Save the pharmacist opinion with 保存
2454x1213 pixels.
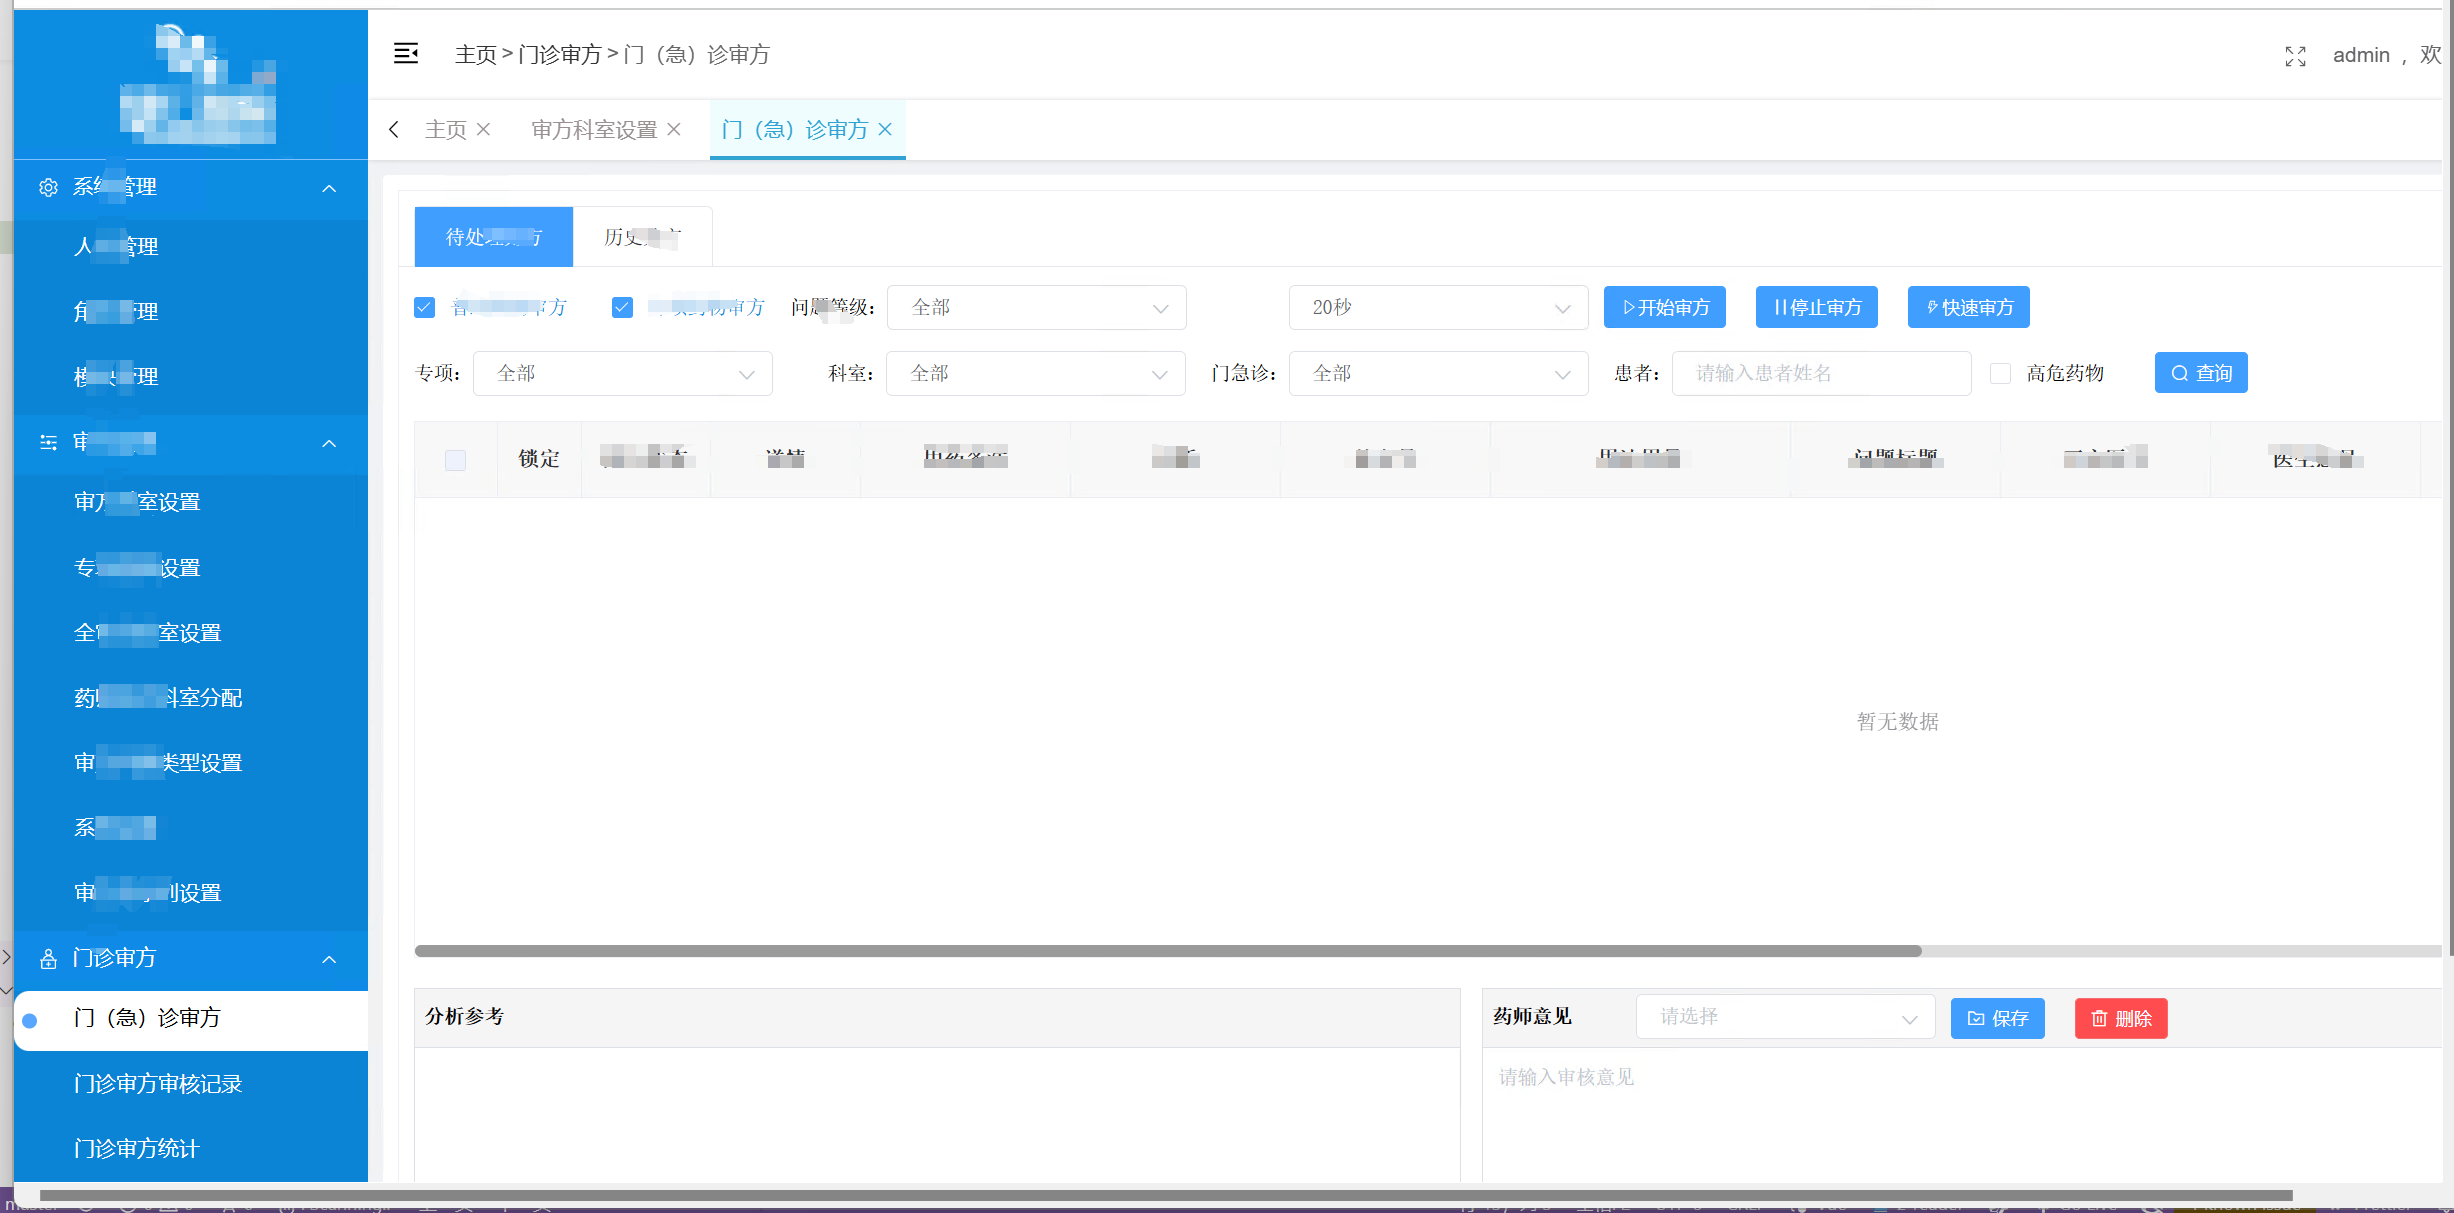[1998, 1018]
